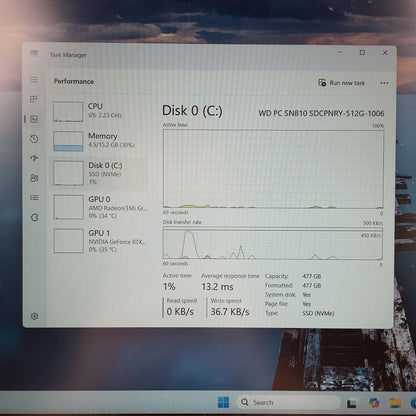Click the Task Manager app icon in title bar
Image resolution: width=416 pixels, height=416 pixels.
pos(34,53)
